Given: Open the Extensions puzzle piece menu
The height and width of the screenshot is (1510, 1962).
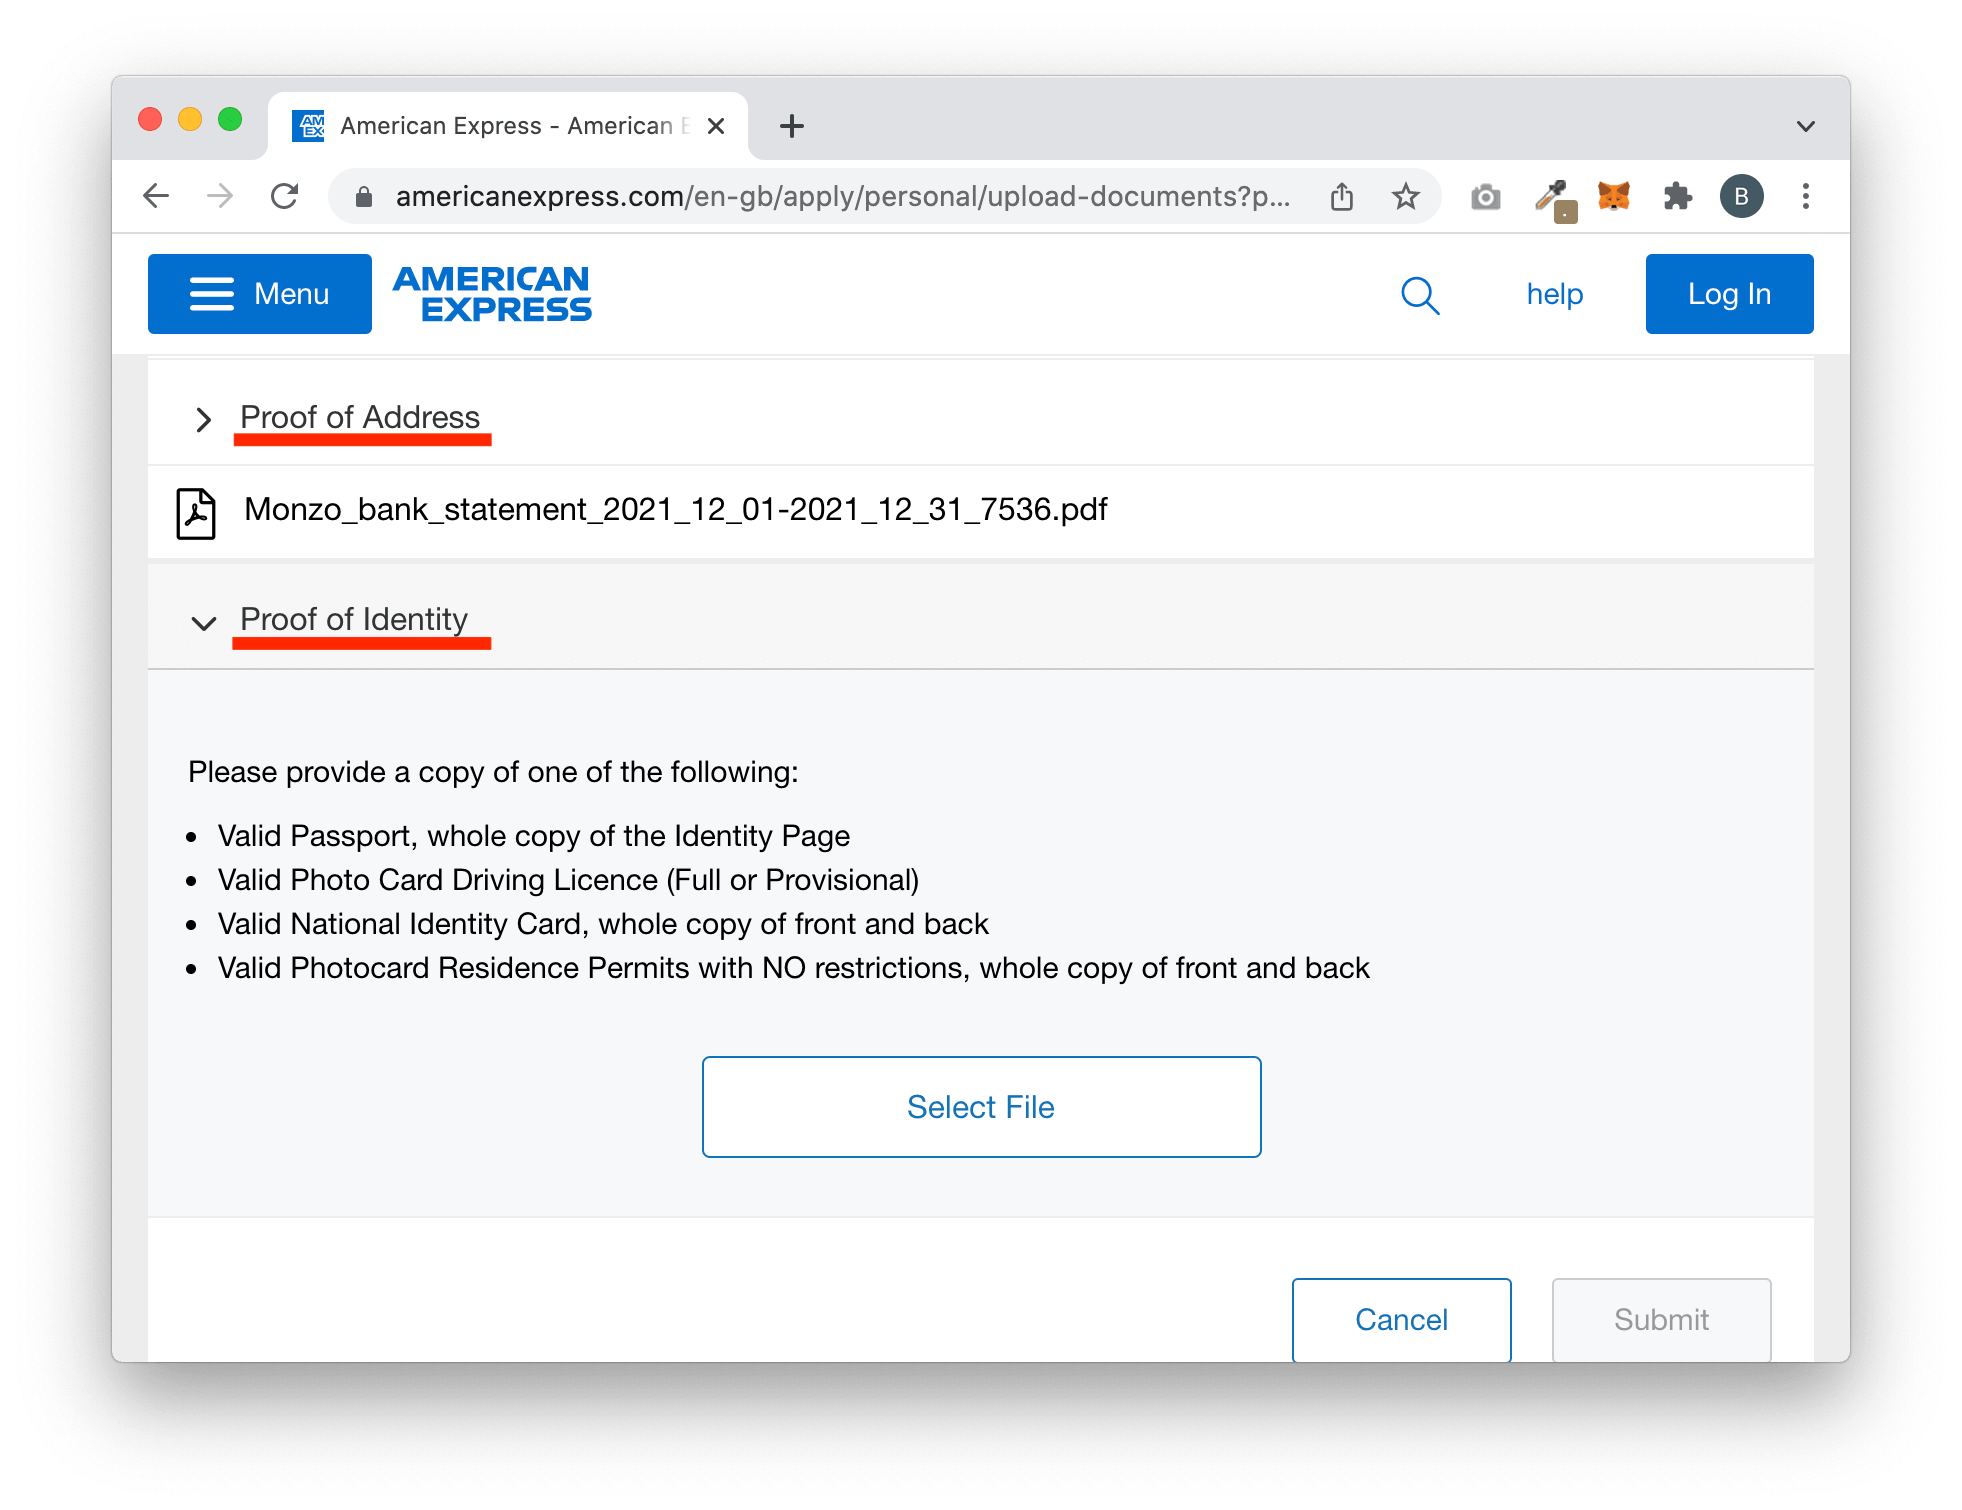Looking at the screenshot, I should tap(1677, 196).
